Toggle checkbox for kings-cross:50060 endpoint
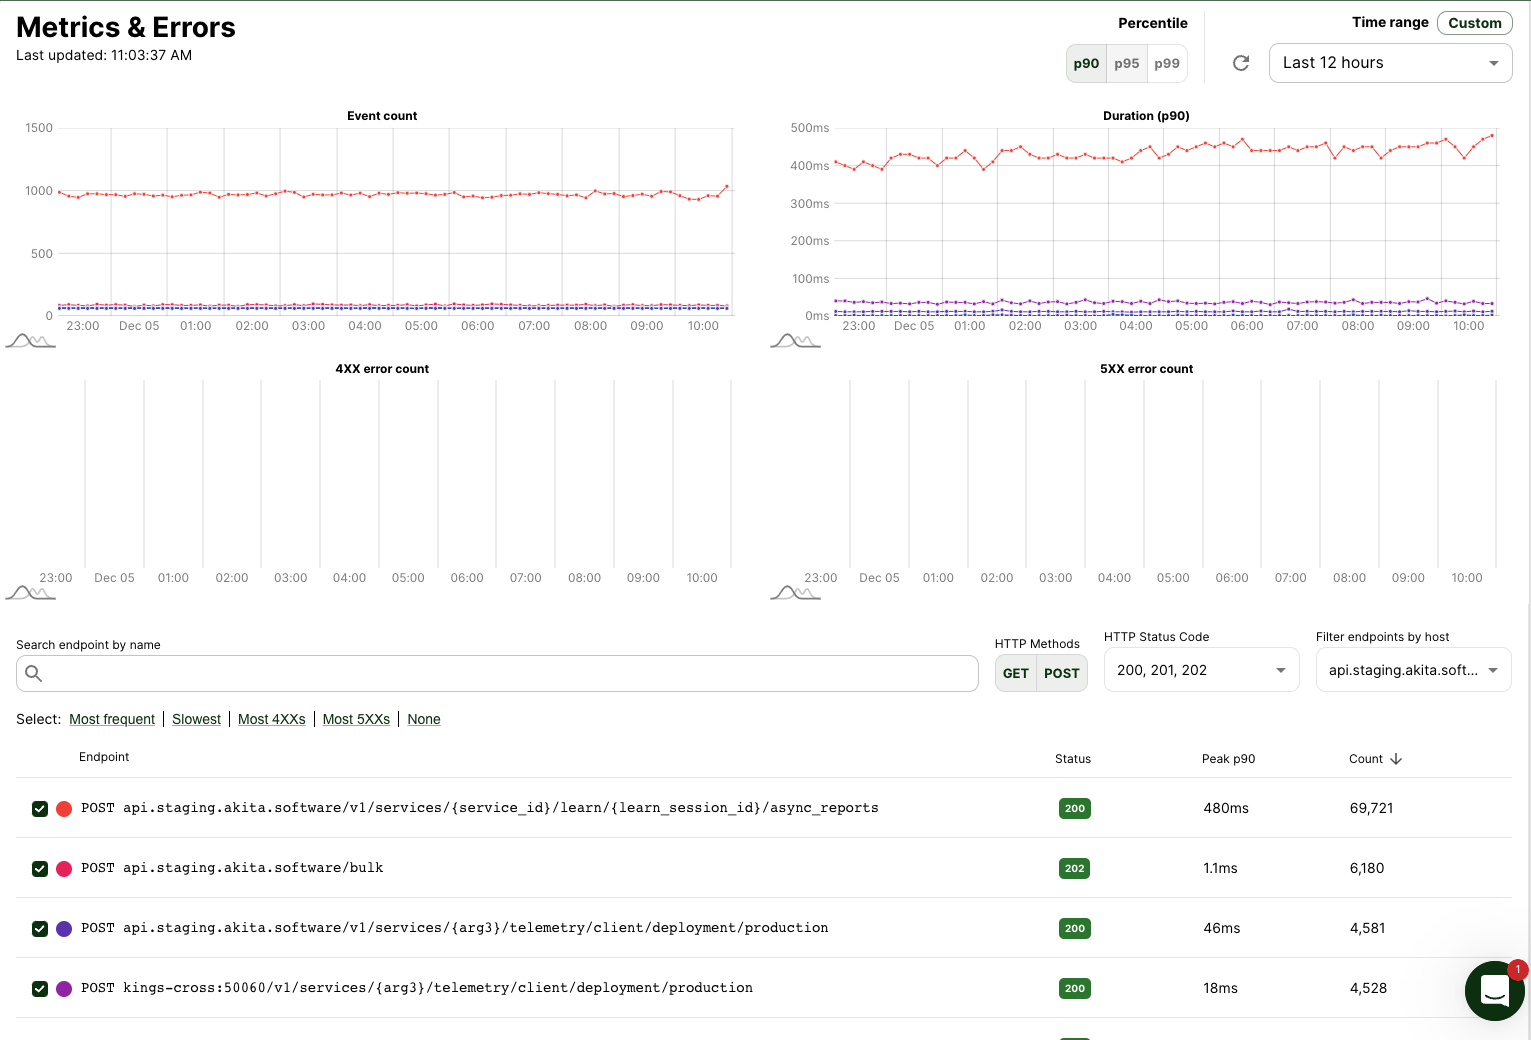The image size is (1531, 1040). point(40,989)
